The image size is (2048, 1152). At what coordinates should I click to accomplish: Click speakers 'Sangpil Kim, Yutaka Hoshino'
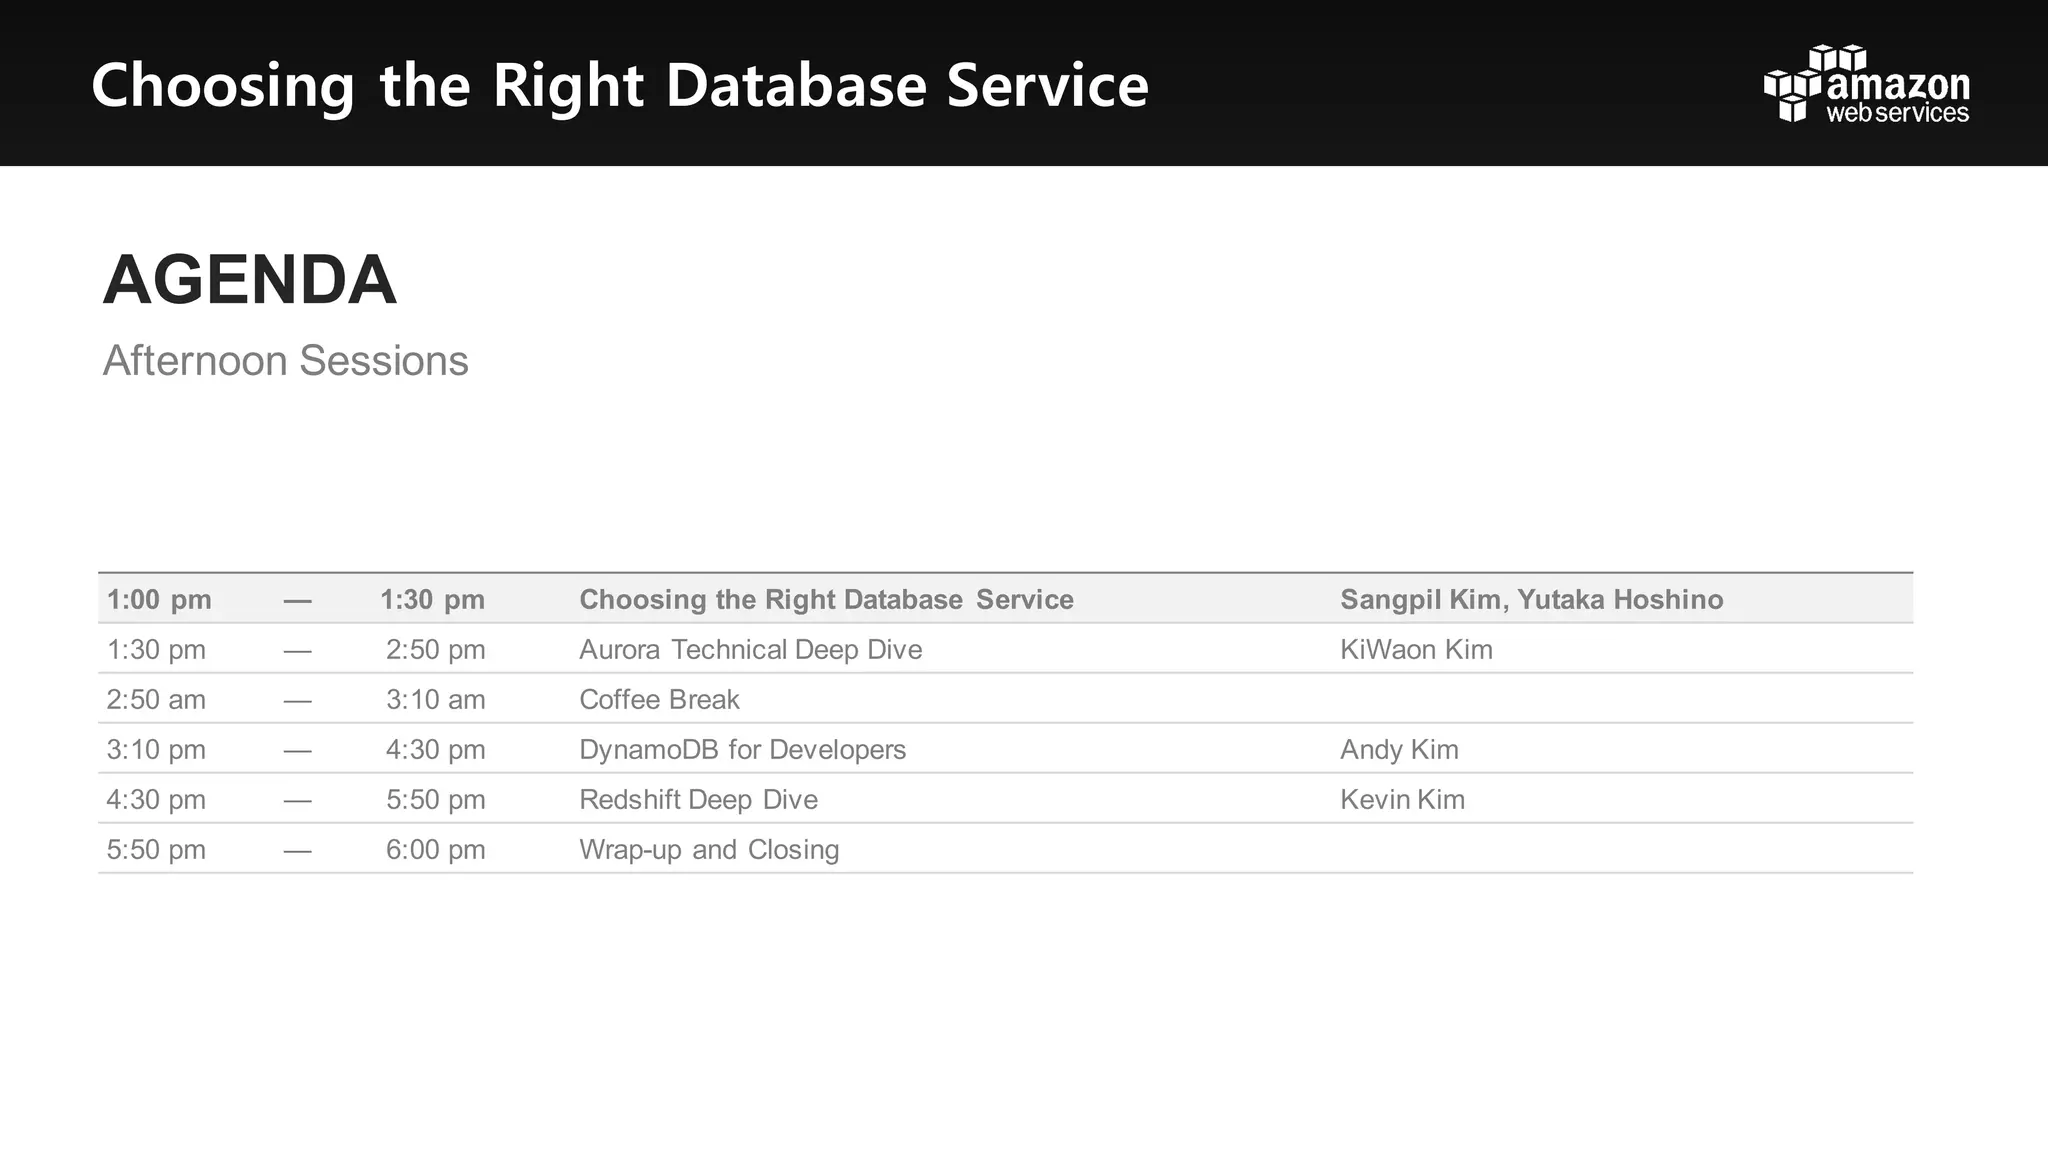click(x=1532, y=600)
